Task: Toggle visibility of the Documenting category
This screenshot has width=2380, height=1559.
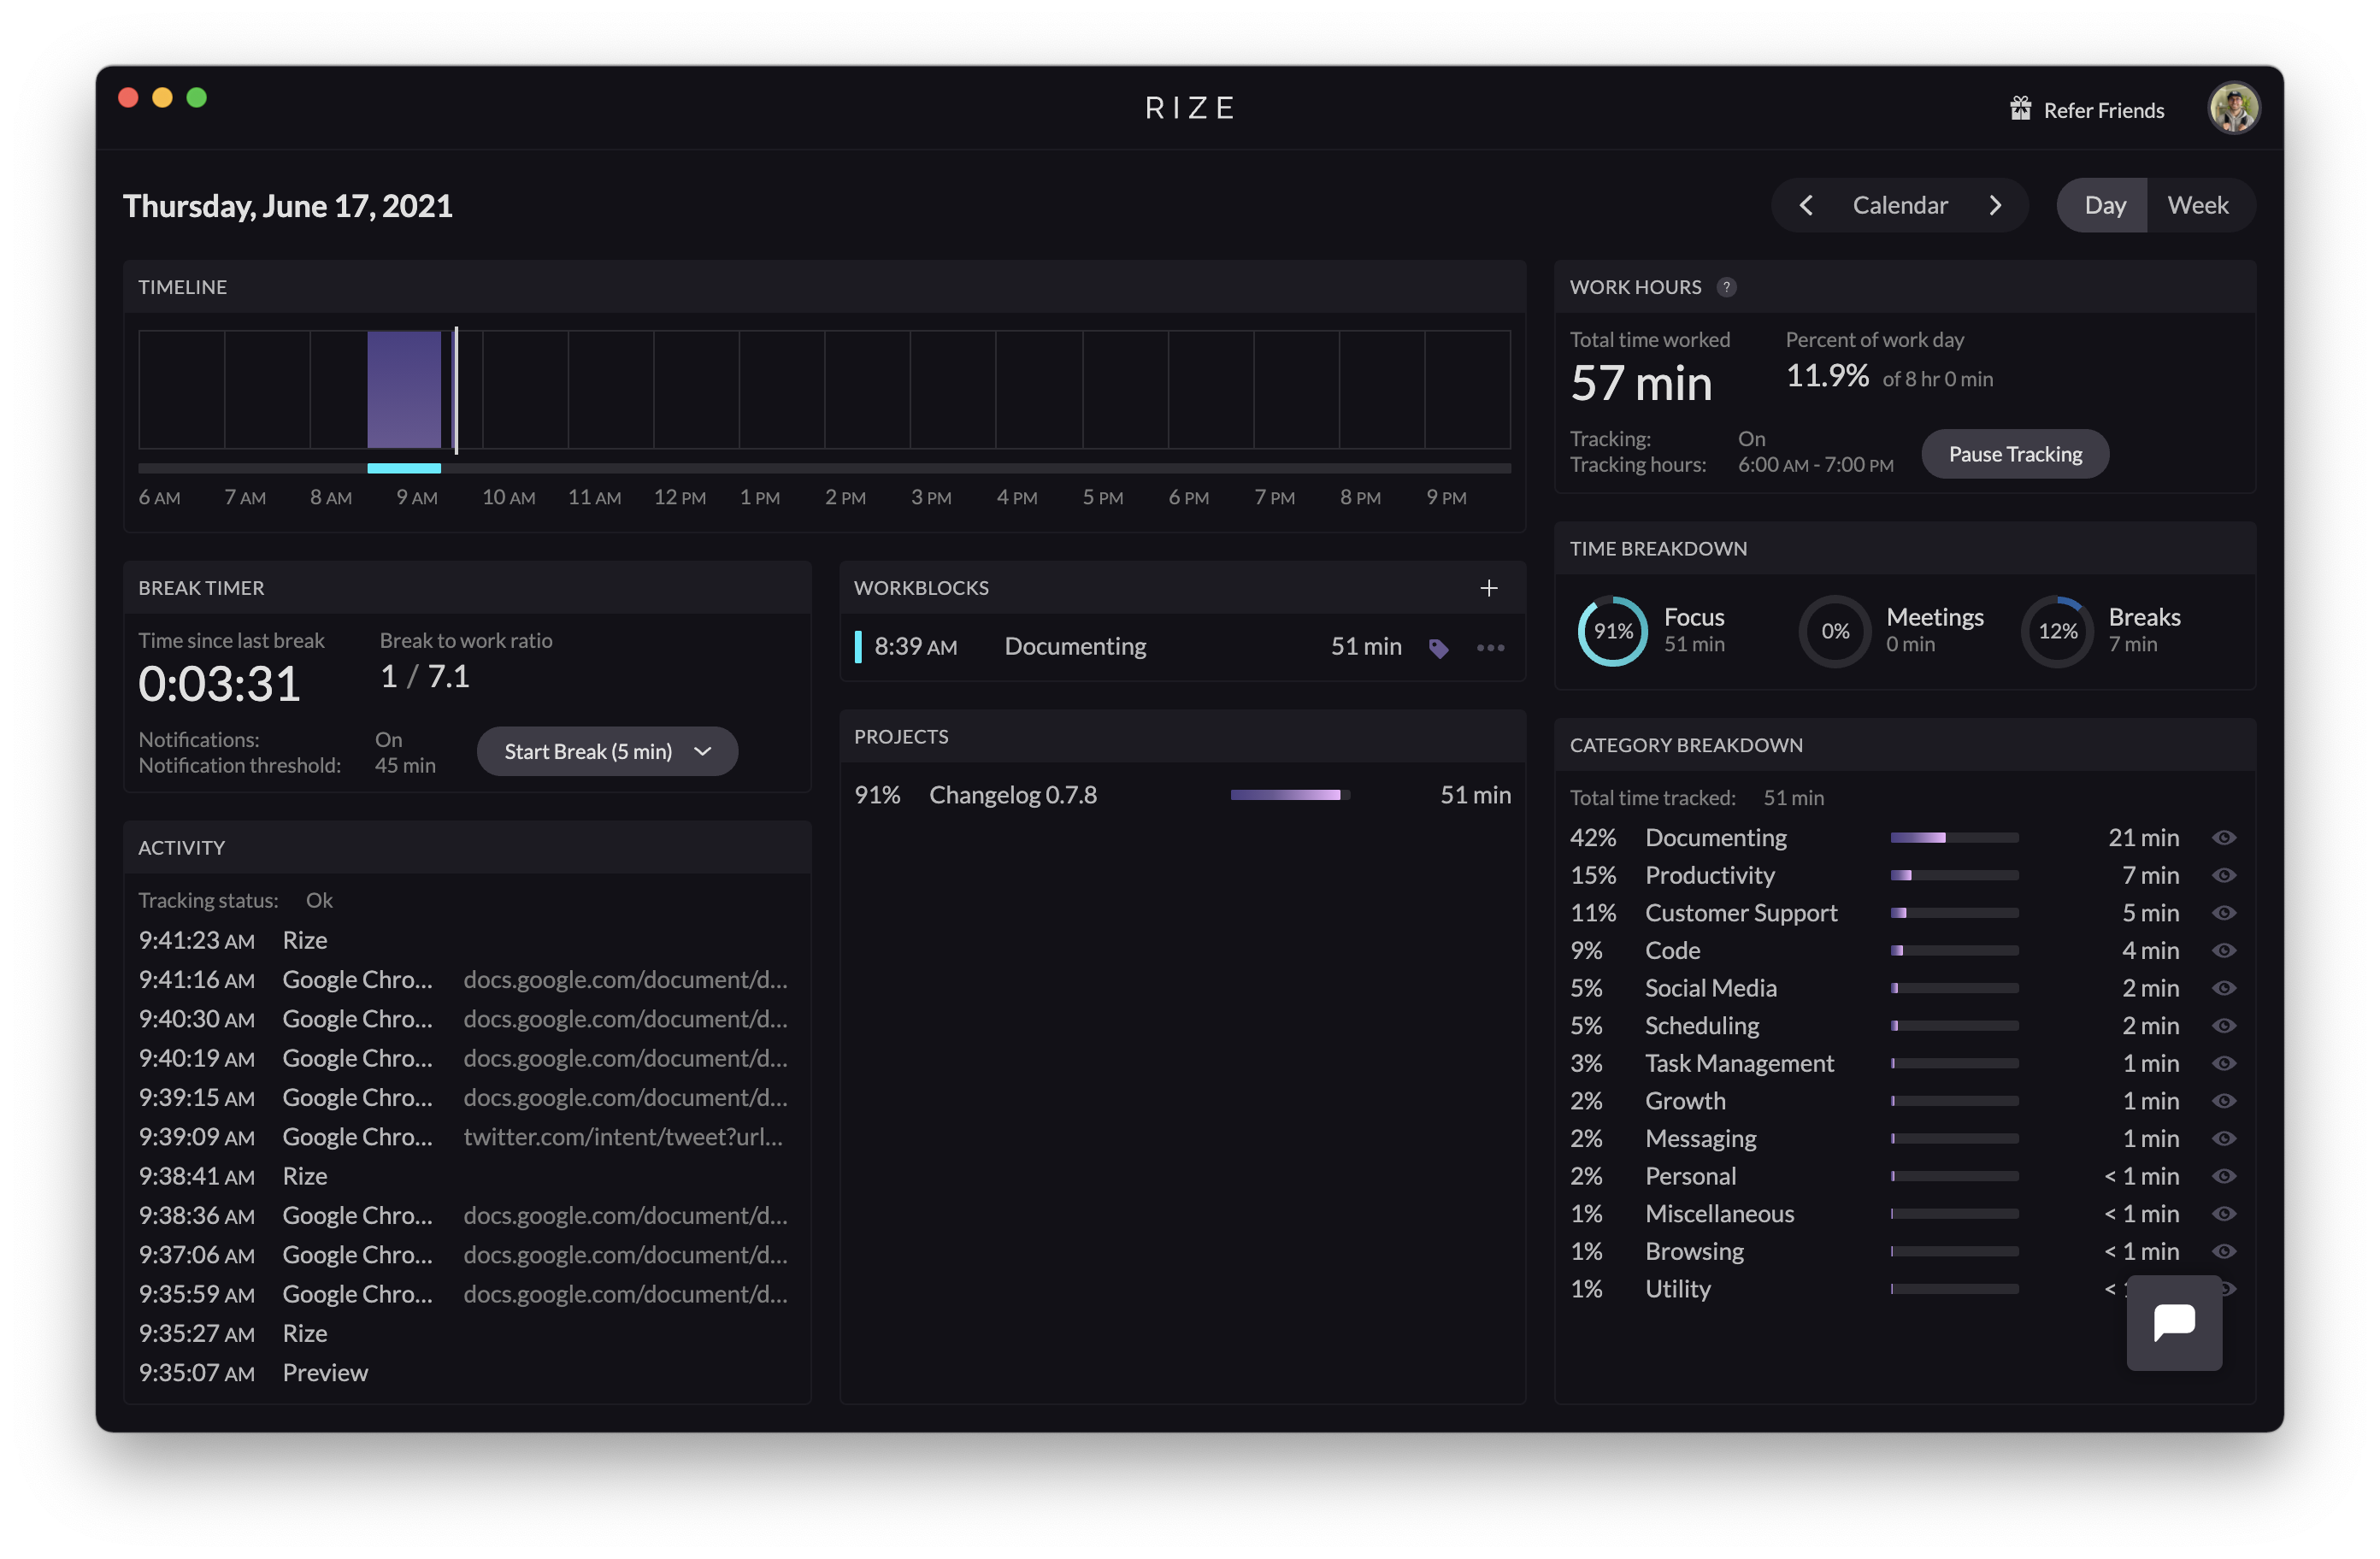Action: pyautogui.click(x=2225, y=837)
